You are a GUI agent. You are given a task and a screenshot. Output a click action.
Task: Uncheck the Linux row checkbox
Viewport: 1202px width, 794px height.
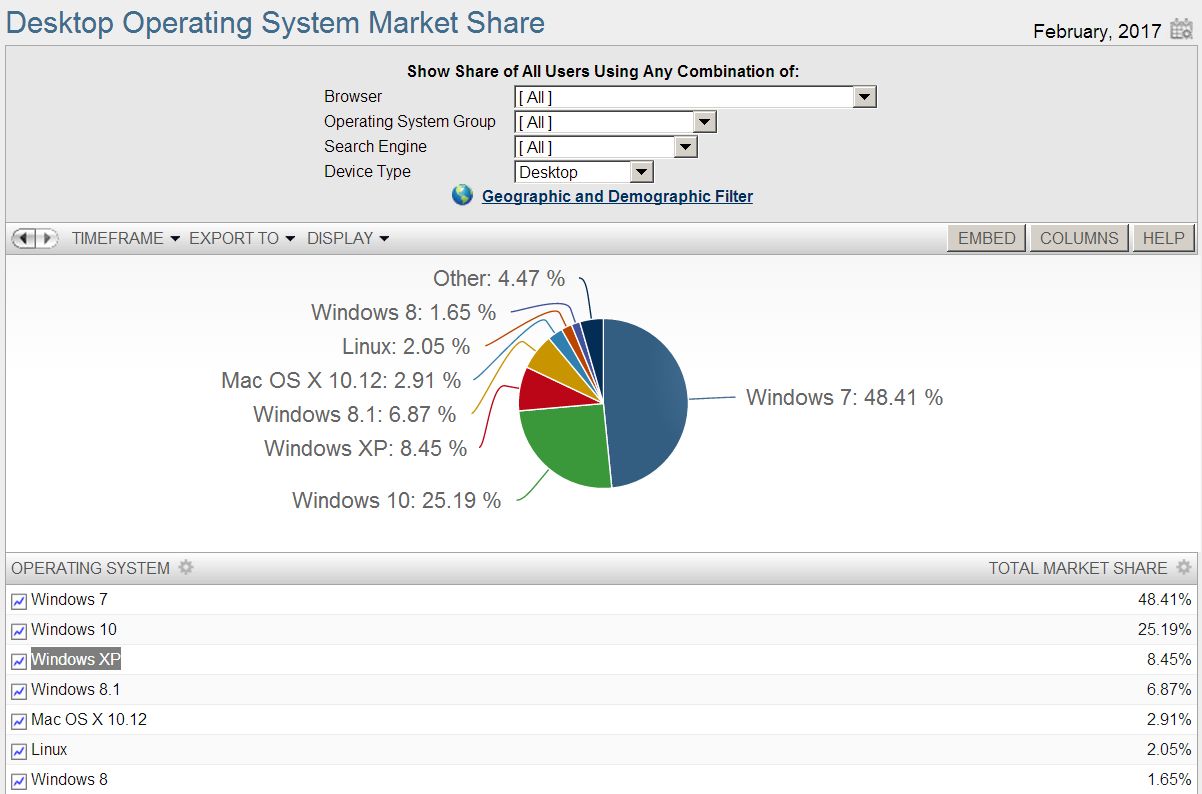[x=18, y=749]
